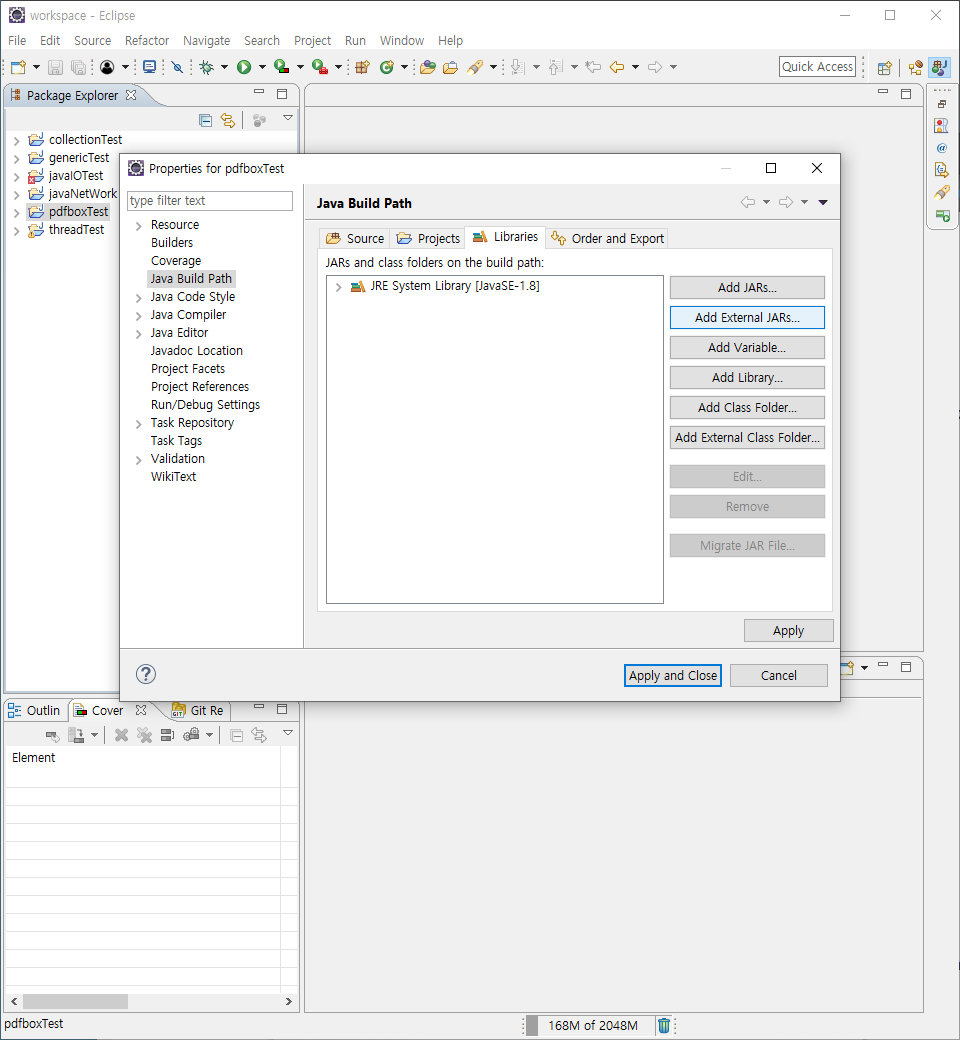This screenshot has height=1040, width=960.
Task: Open the File menu
Action: pos(17,40)
